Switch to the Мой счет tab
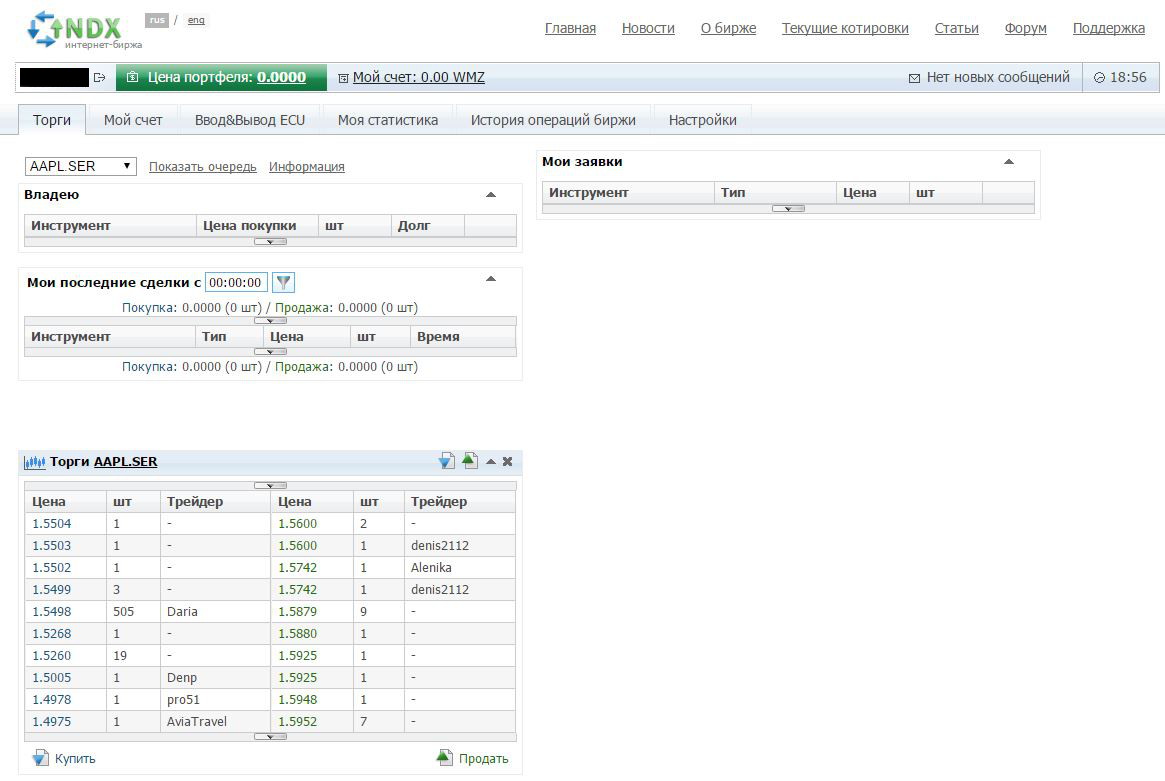The image size is (1165, 781). pos(133,120)
